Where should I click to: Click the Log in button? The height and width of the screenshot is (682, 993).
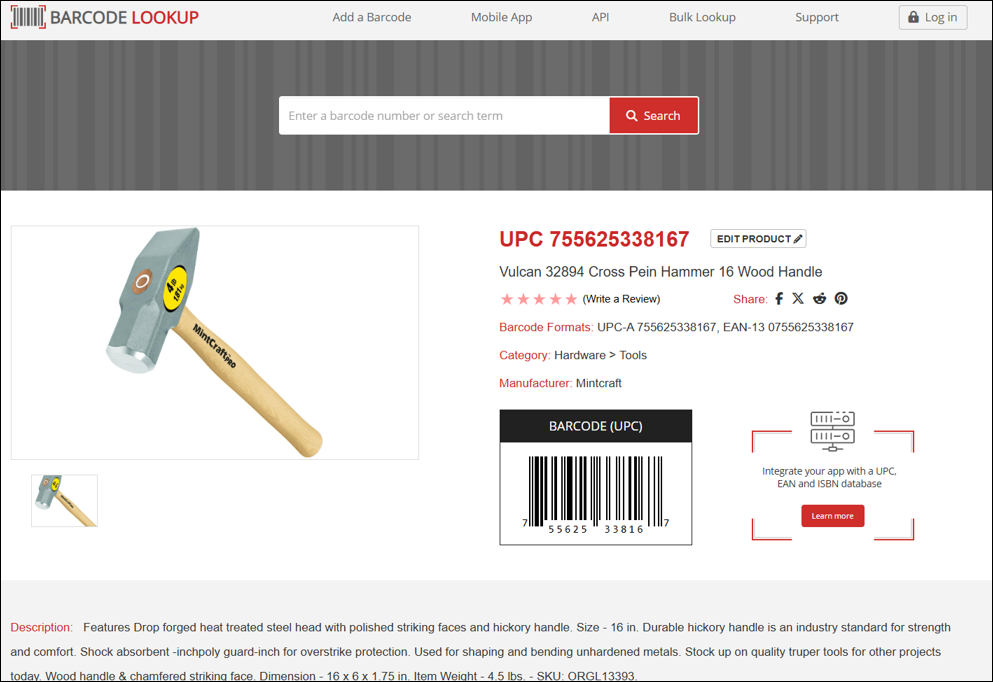(933, 17)
